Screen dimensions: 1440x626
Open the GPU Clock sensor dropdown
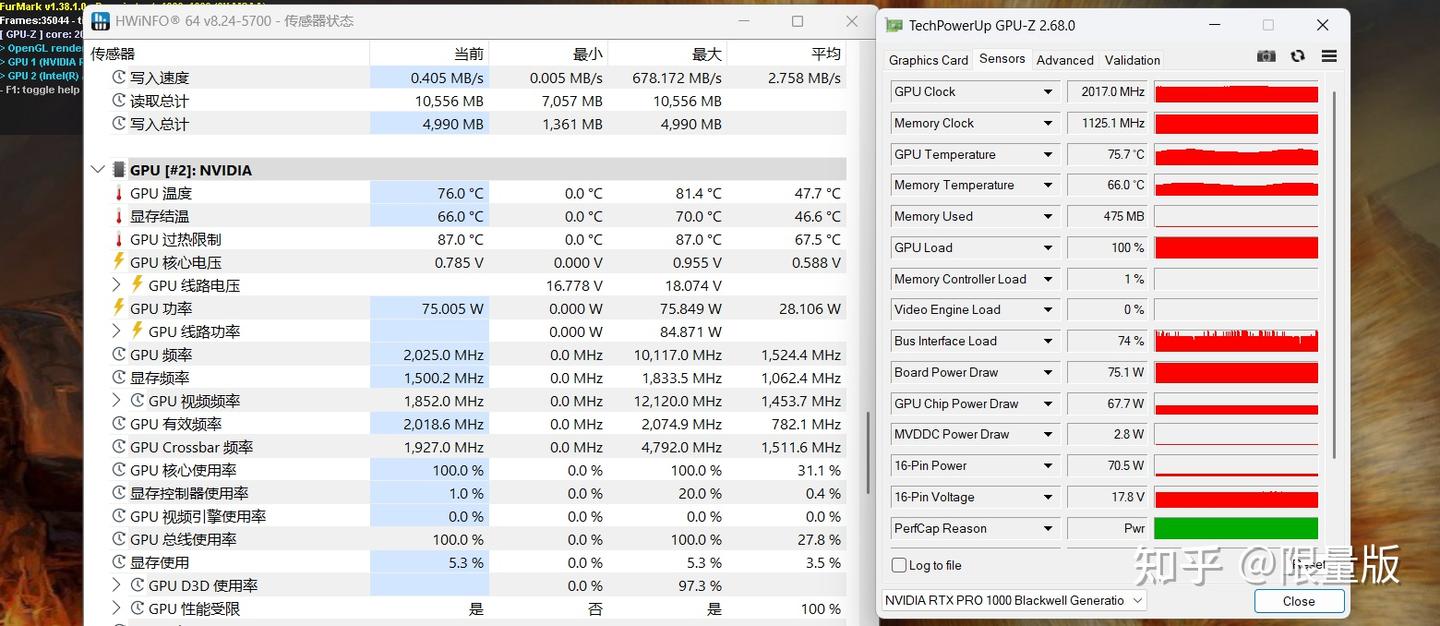(1048, 92)
